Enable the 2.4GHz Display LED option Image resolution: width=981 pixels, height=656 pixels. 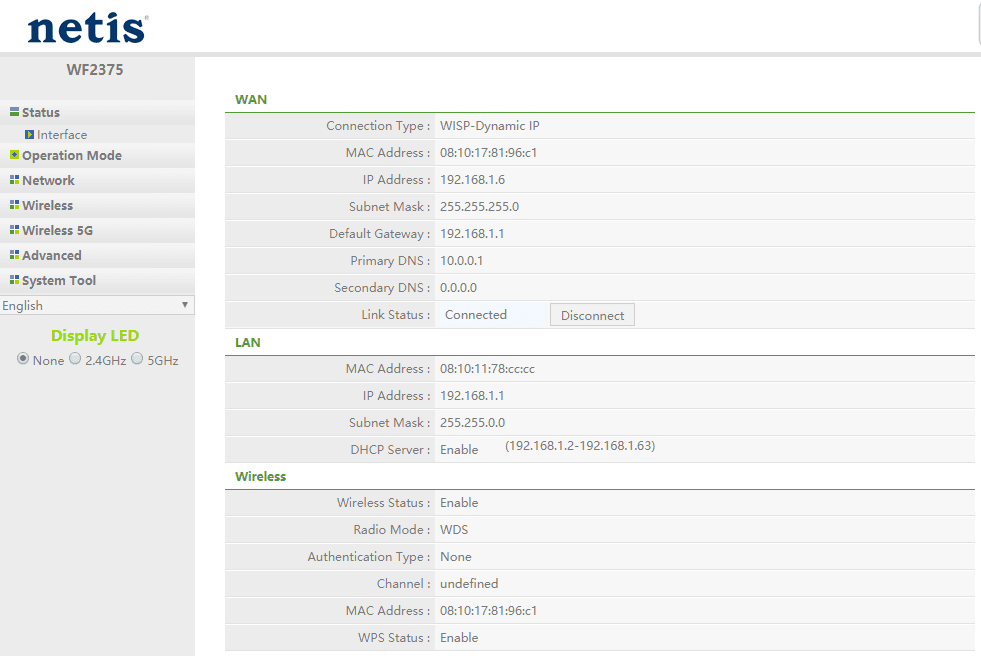click(x=74, y=359)
